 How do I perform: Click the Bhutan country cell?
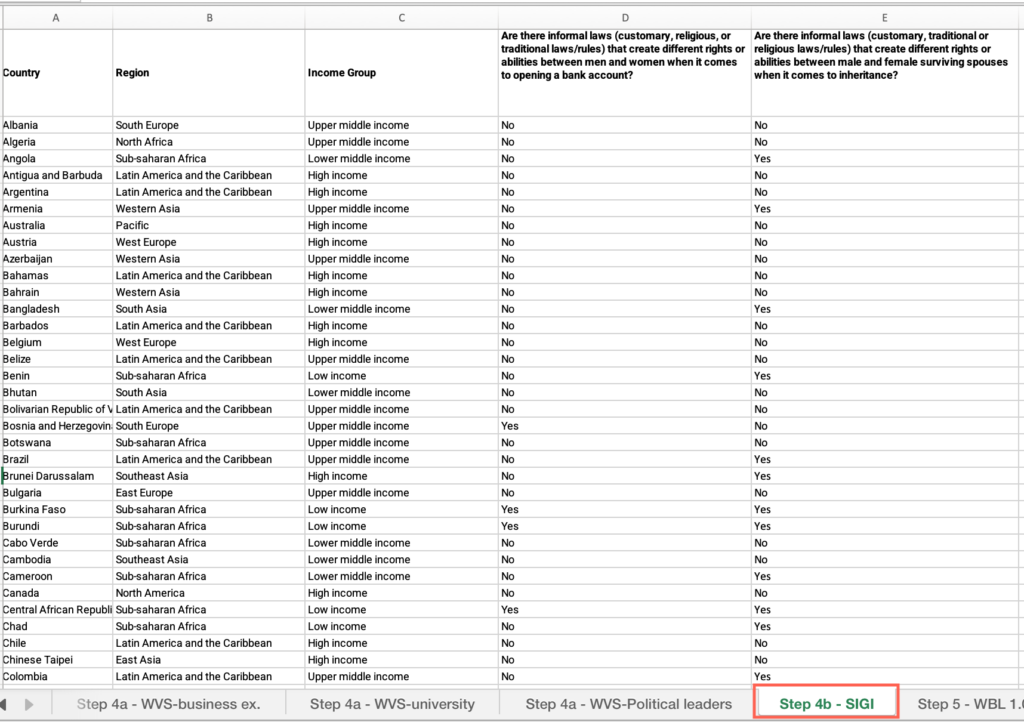click(57, 393)
